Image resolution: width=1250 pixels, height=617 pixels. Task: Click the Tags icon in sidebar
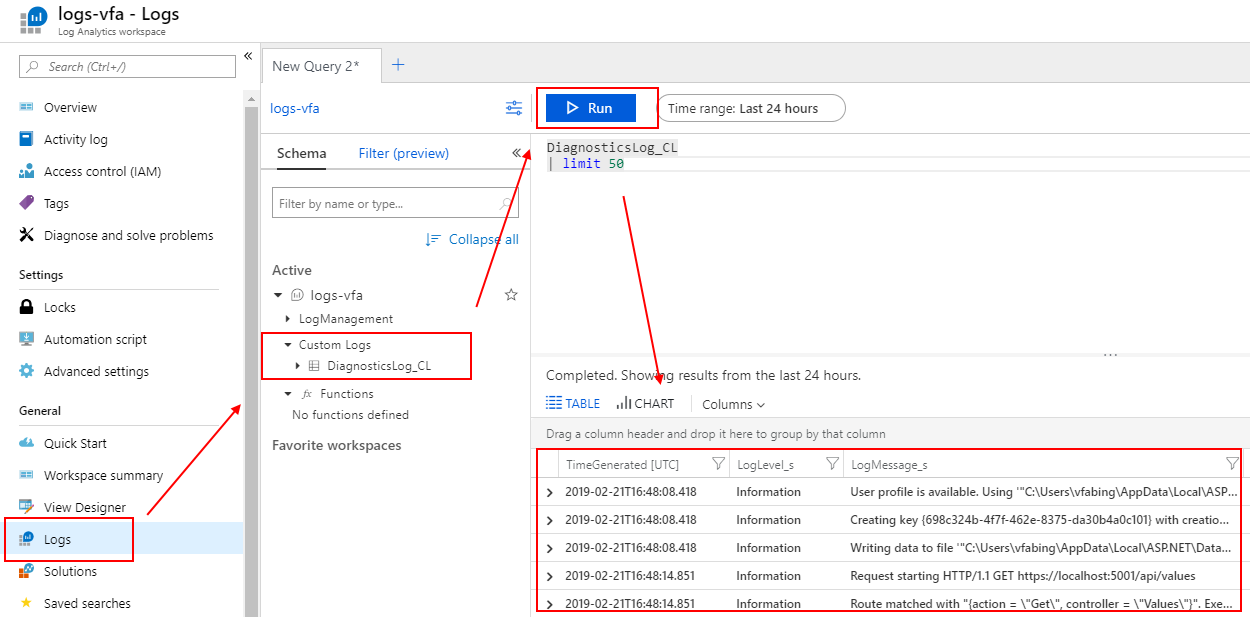coord(27,203)
